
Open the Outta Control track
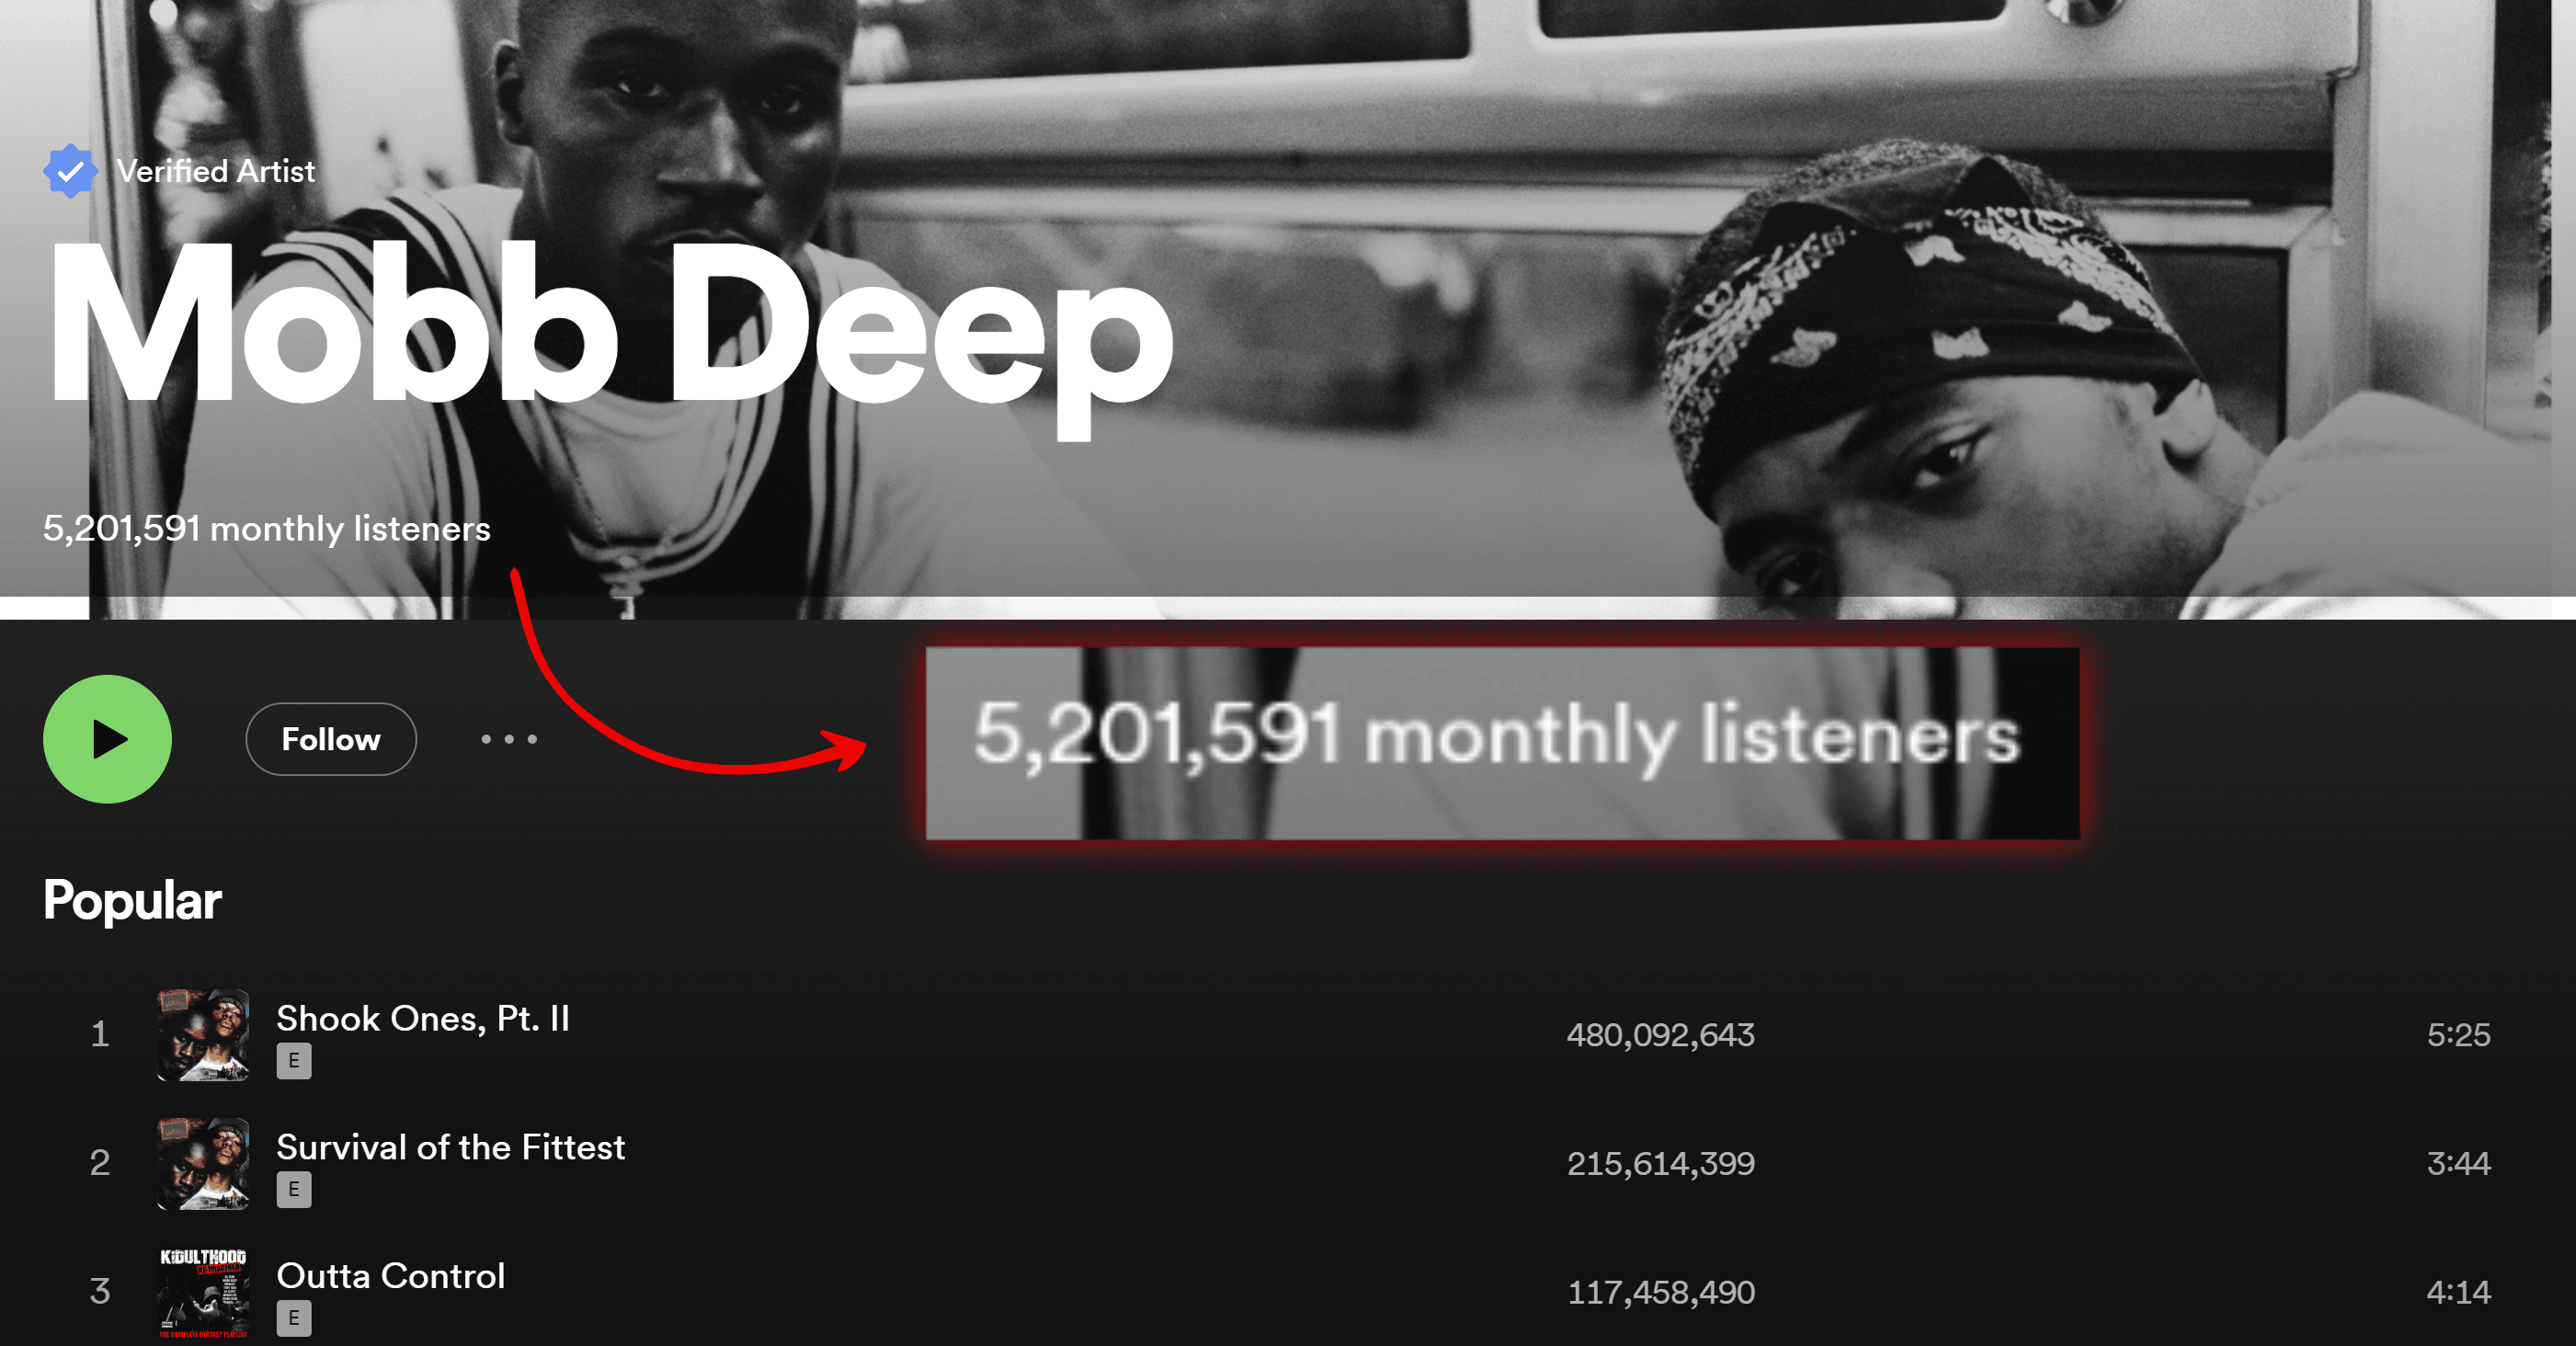click(x=391, y=1276)
